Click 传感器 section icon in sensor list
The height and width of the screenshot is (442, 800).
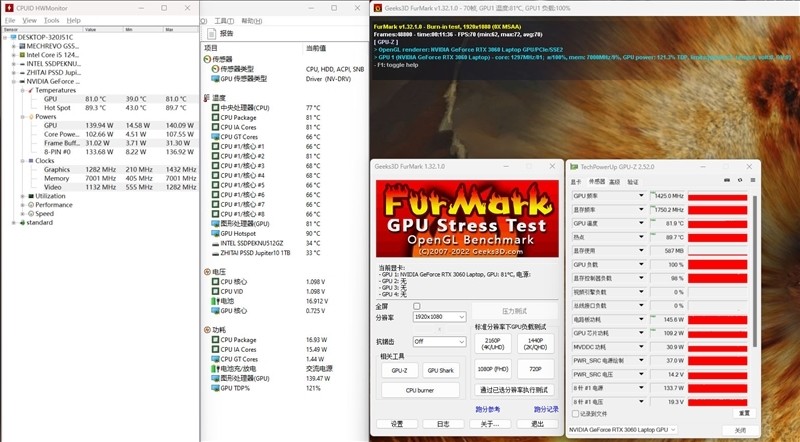pyautogui.click(x=207, y=59)
